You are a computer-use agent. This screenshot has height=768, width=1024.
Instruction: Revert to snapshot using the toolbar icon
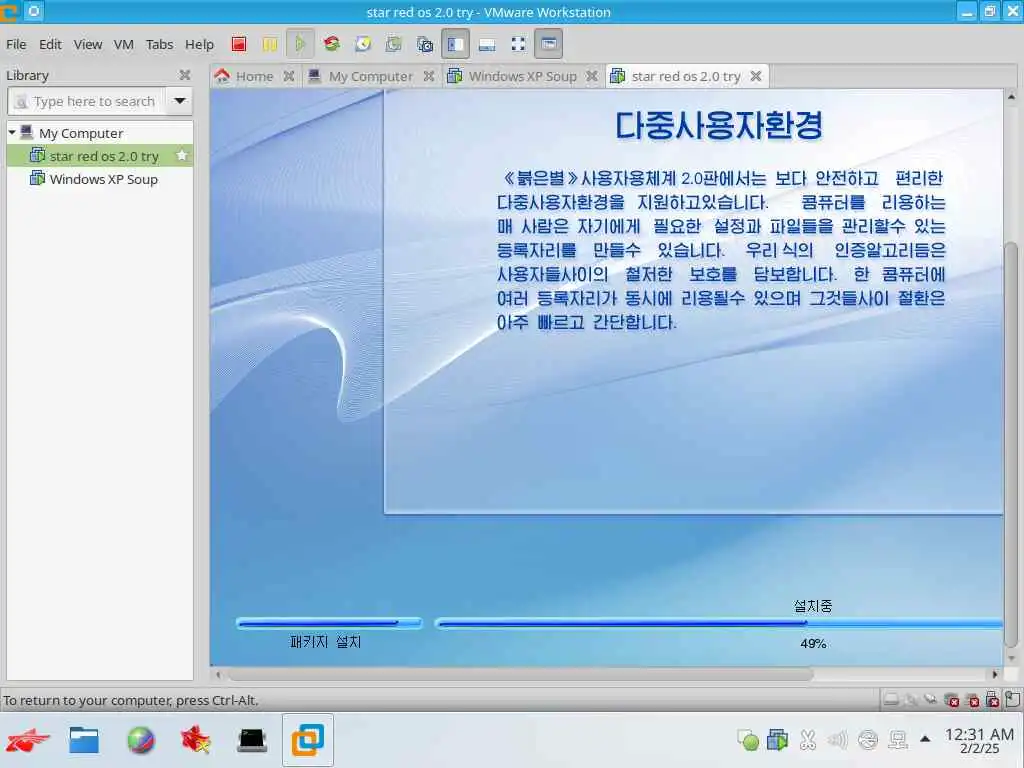tap(394, 44)
